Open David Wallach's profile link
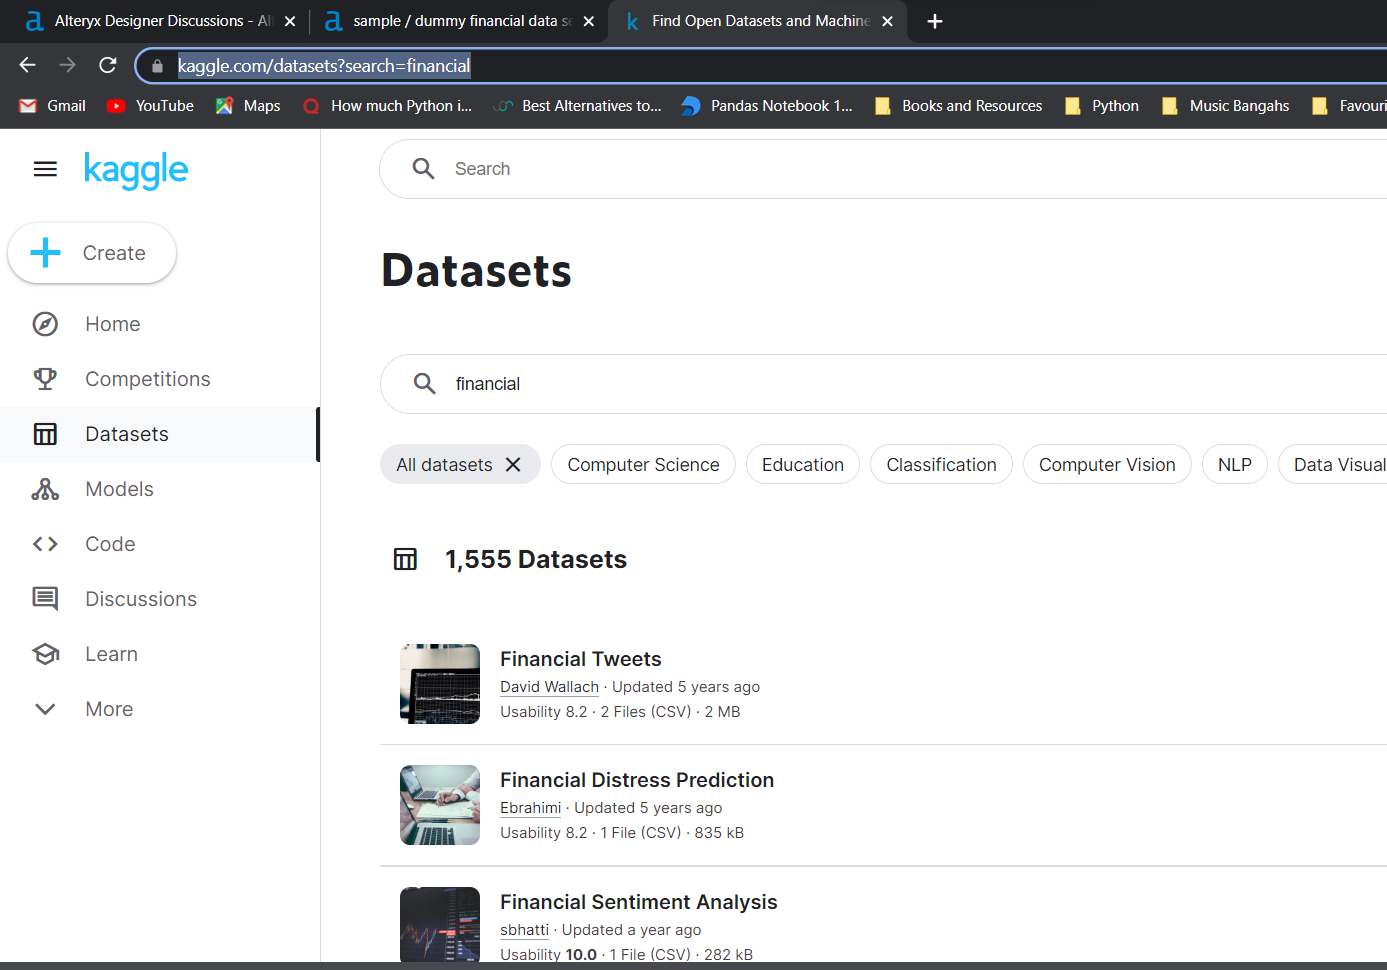This screenshot has height=970, width=1387. point(549,687)
